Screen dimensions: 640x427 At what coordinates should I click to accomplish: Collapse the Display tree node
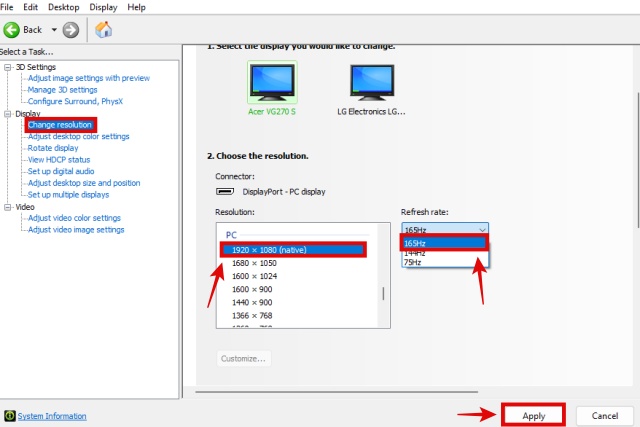8,114
